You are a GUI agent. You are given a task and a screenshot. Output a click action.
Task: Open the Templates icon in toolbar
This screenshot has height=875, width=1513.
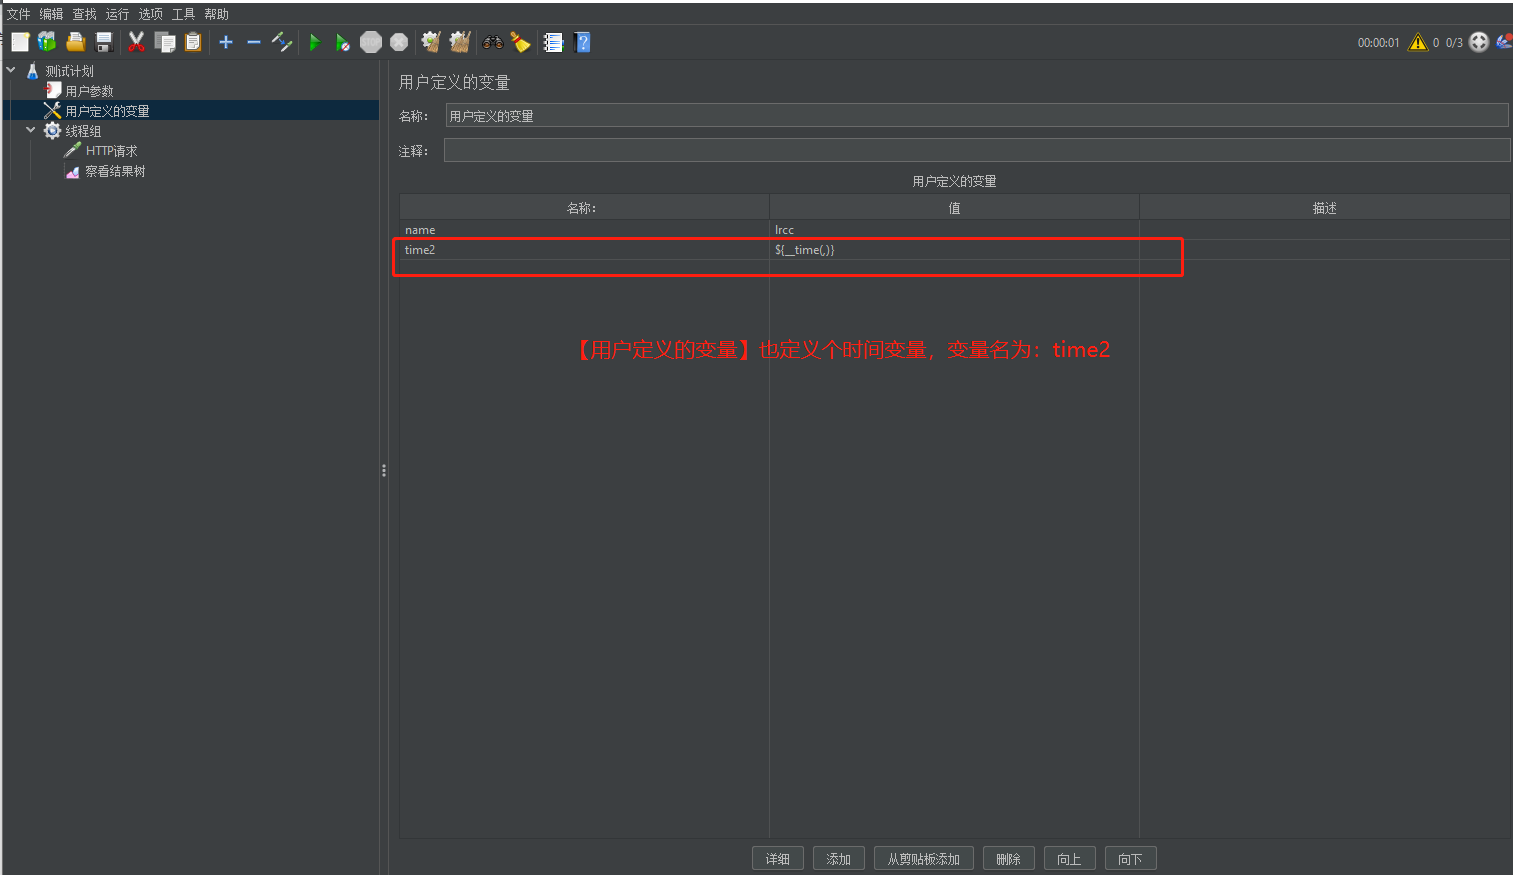[47, 42]
